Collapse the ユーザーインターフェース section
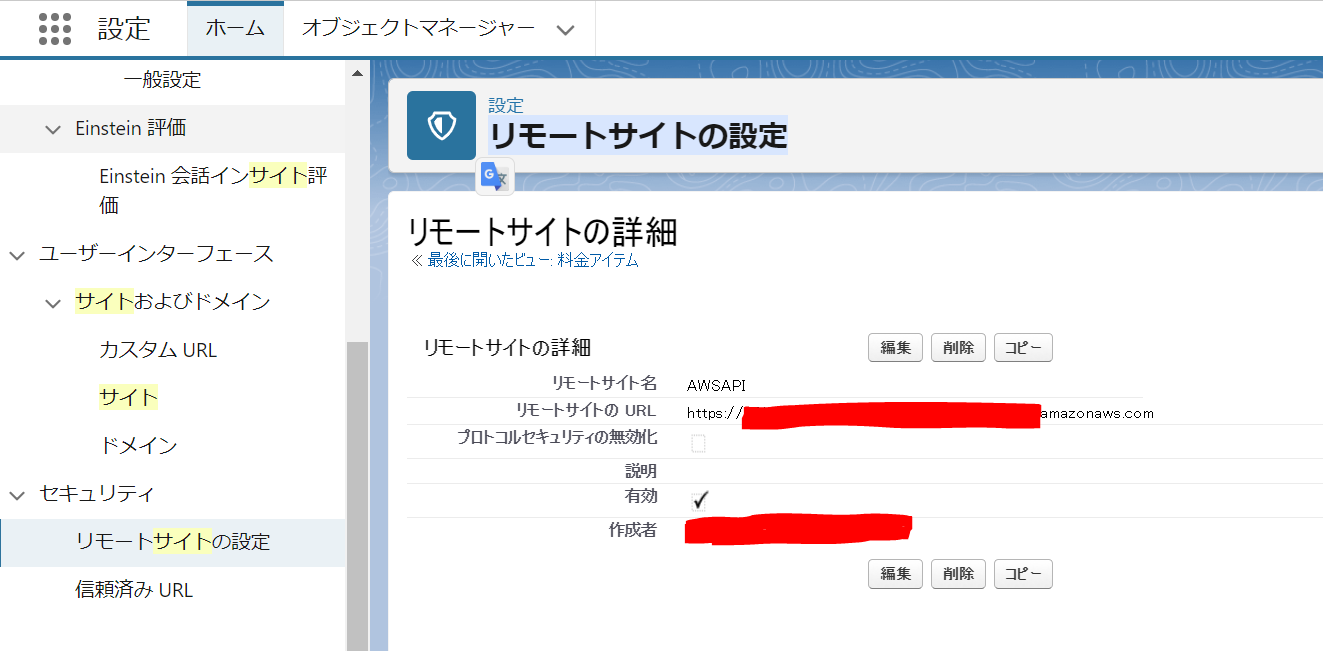Screen dimensions: 1323x651 17,255
